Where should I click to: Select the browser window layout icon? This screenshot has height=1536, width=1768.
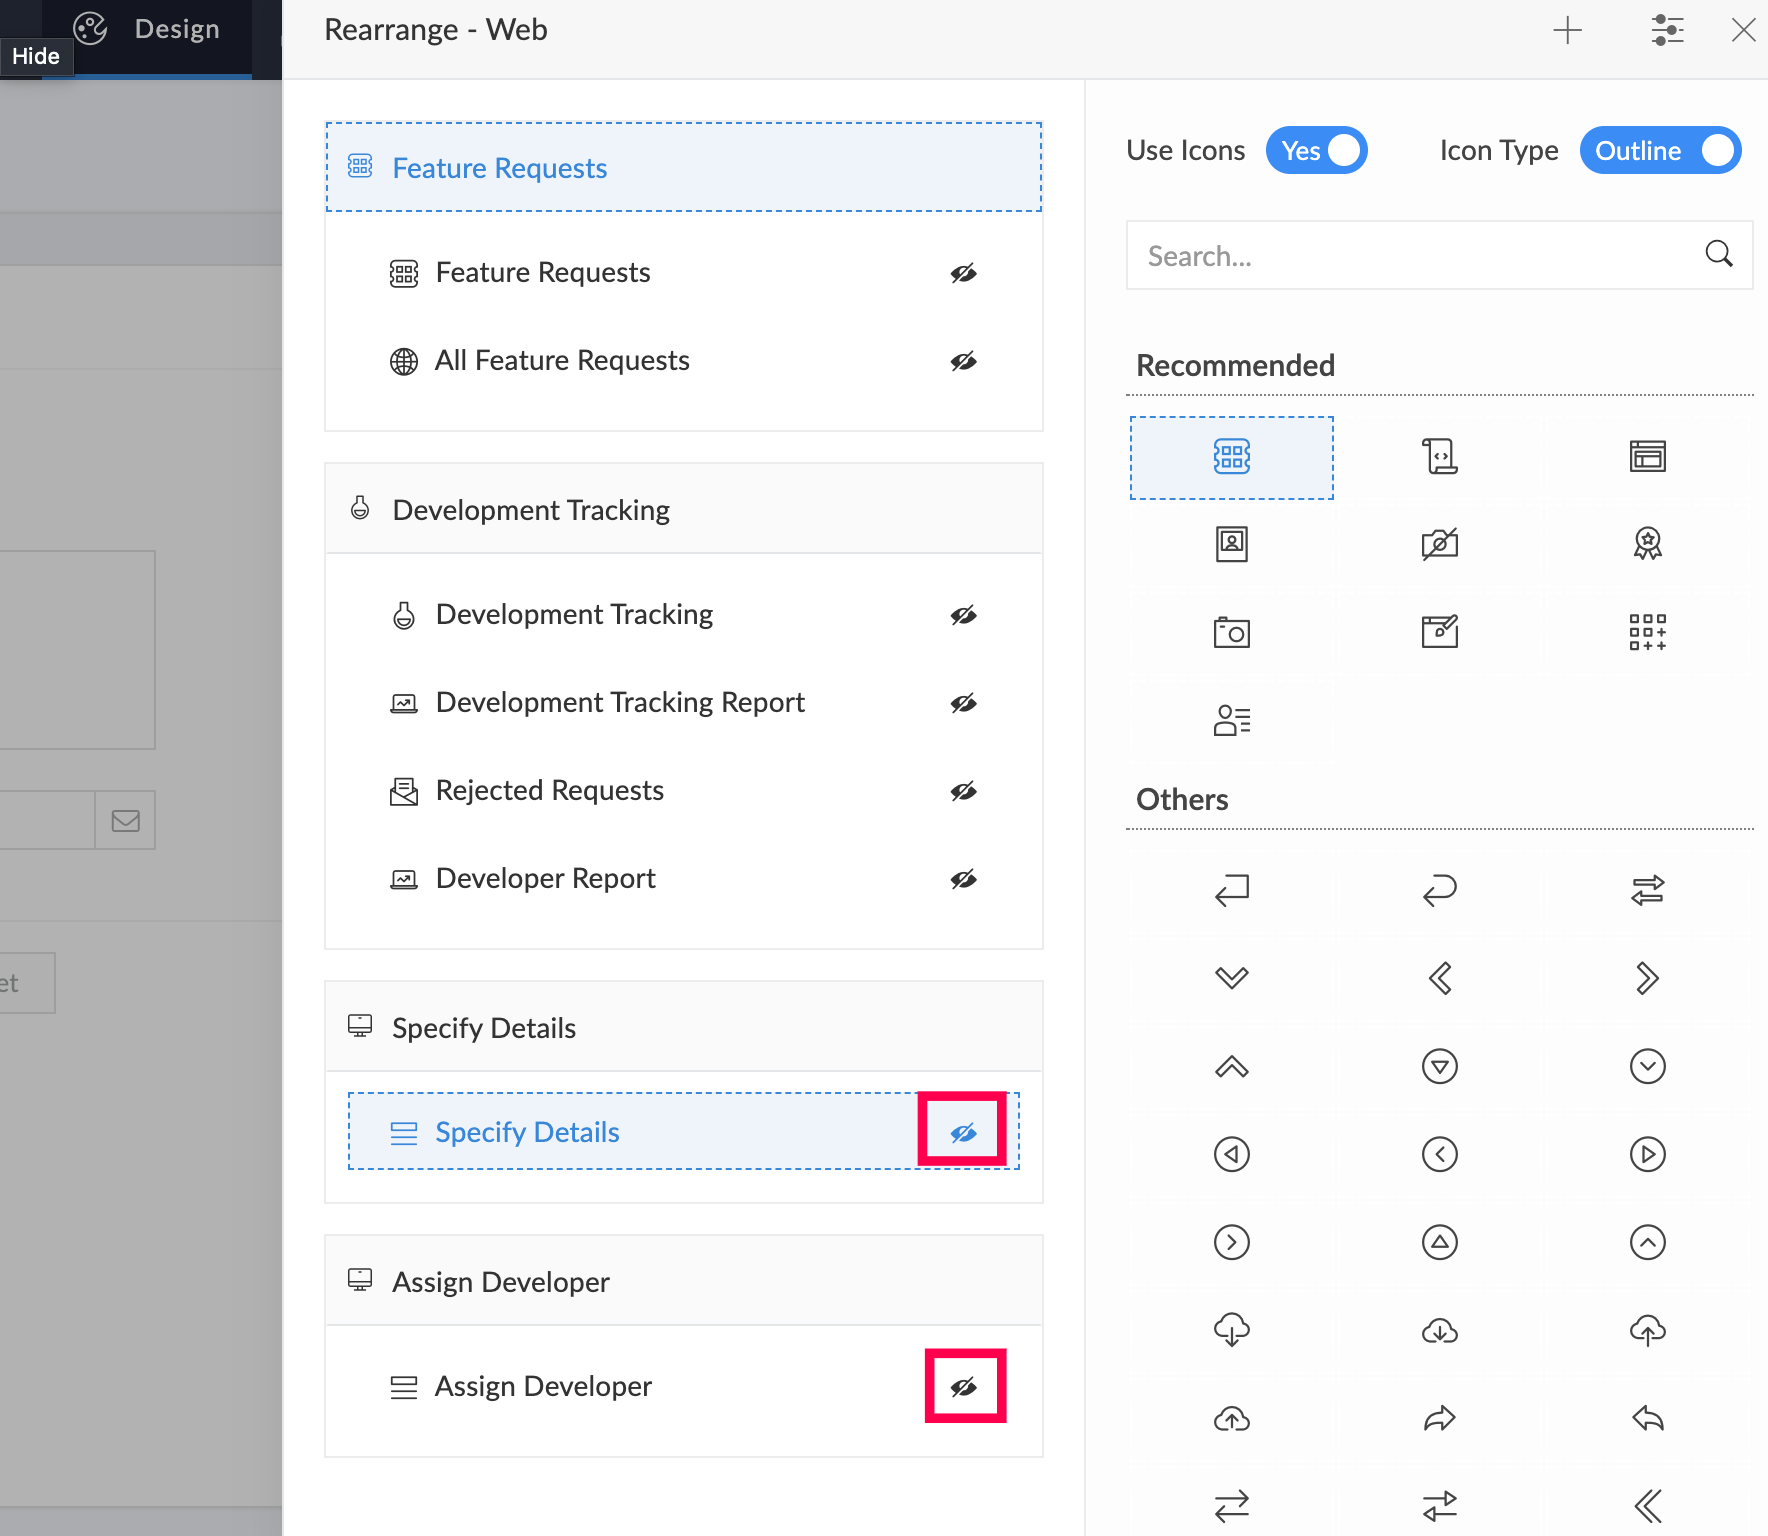1648,457
